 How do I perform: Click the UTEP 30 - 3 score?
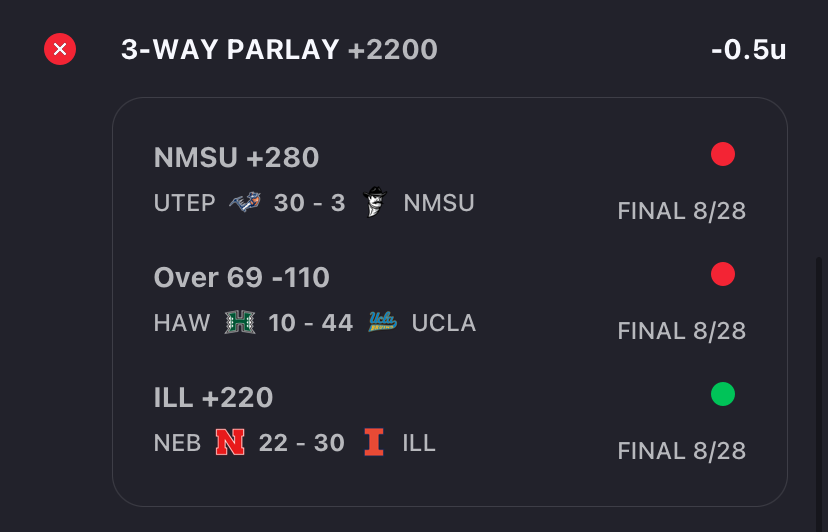309,203
